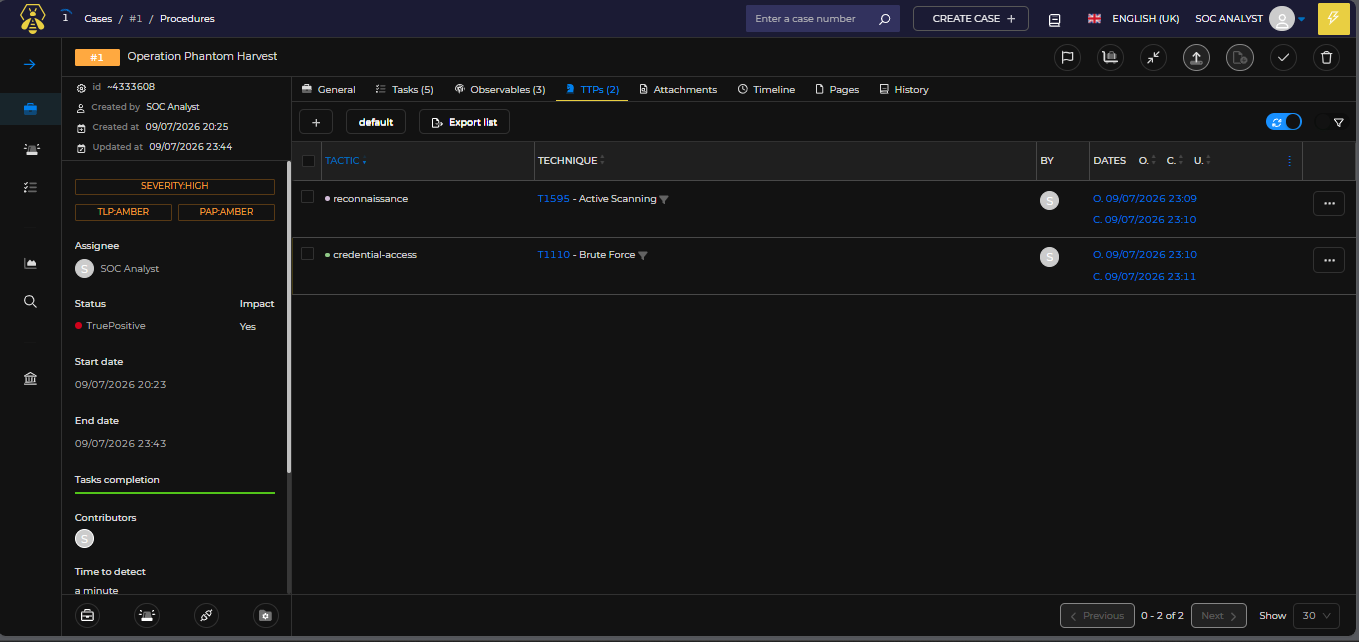Sort by the TECHNIQUE column
This screenshot has width=1359, height=642.
[x=571, y=161]
